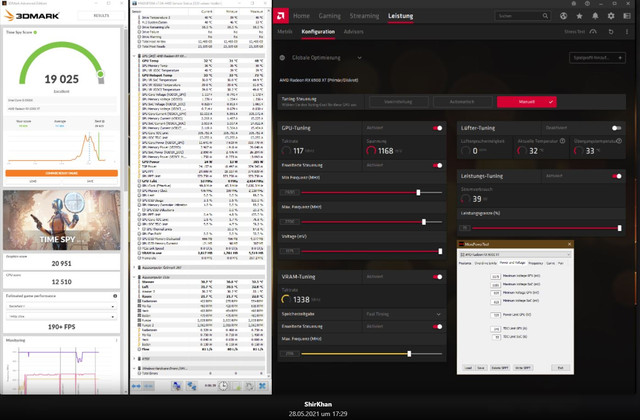The width and height of the screenshot is (640, 420).
Task: Open the Features tab in MorePowerTool
Action: (465, 263)
